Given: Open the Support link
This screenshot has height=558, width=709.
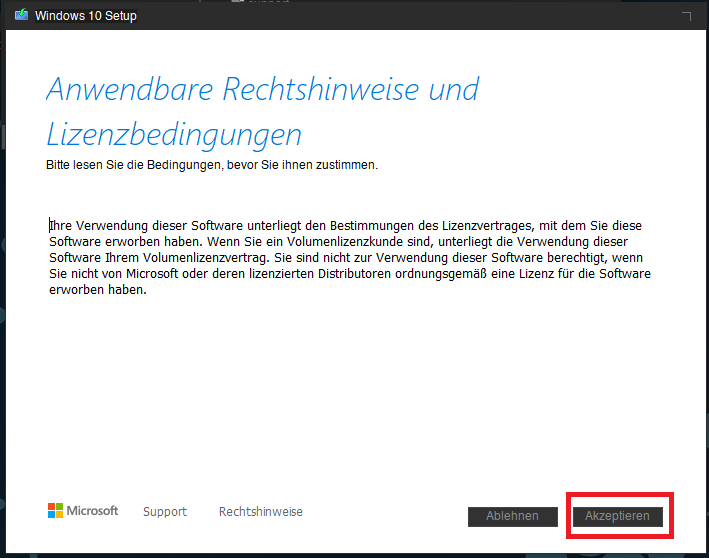Looking at the screenshot, I should [x=165, y=511].
